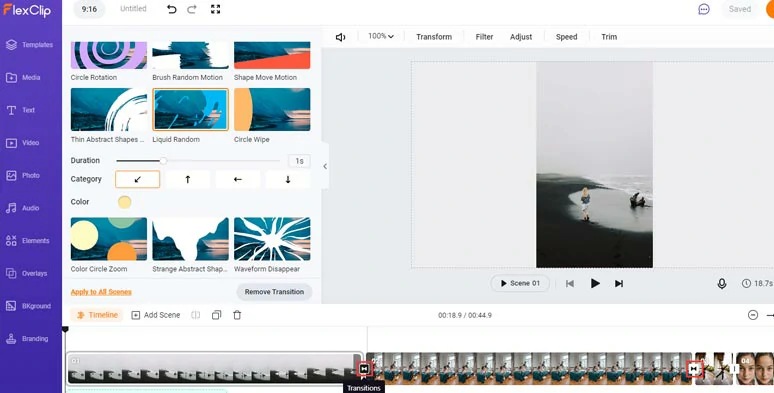This screenshot has width=774, height=393.
Task: Switch to Timeline view
Action: [97, 315]
